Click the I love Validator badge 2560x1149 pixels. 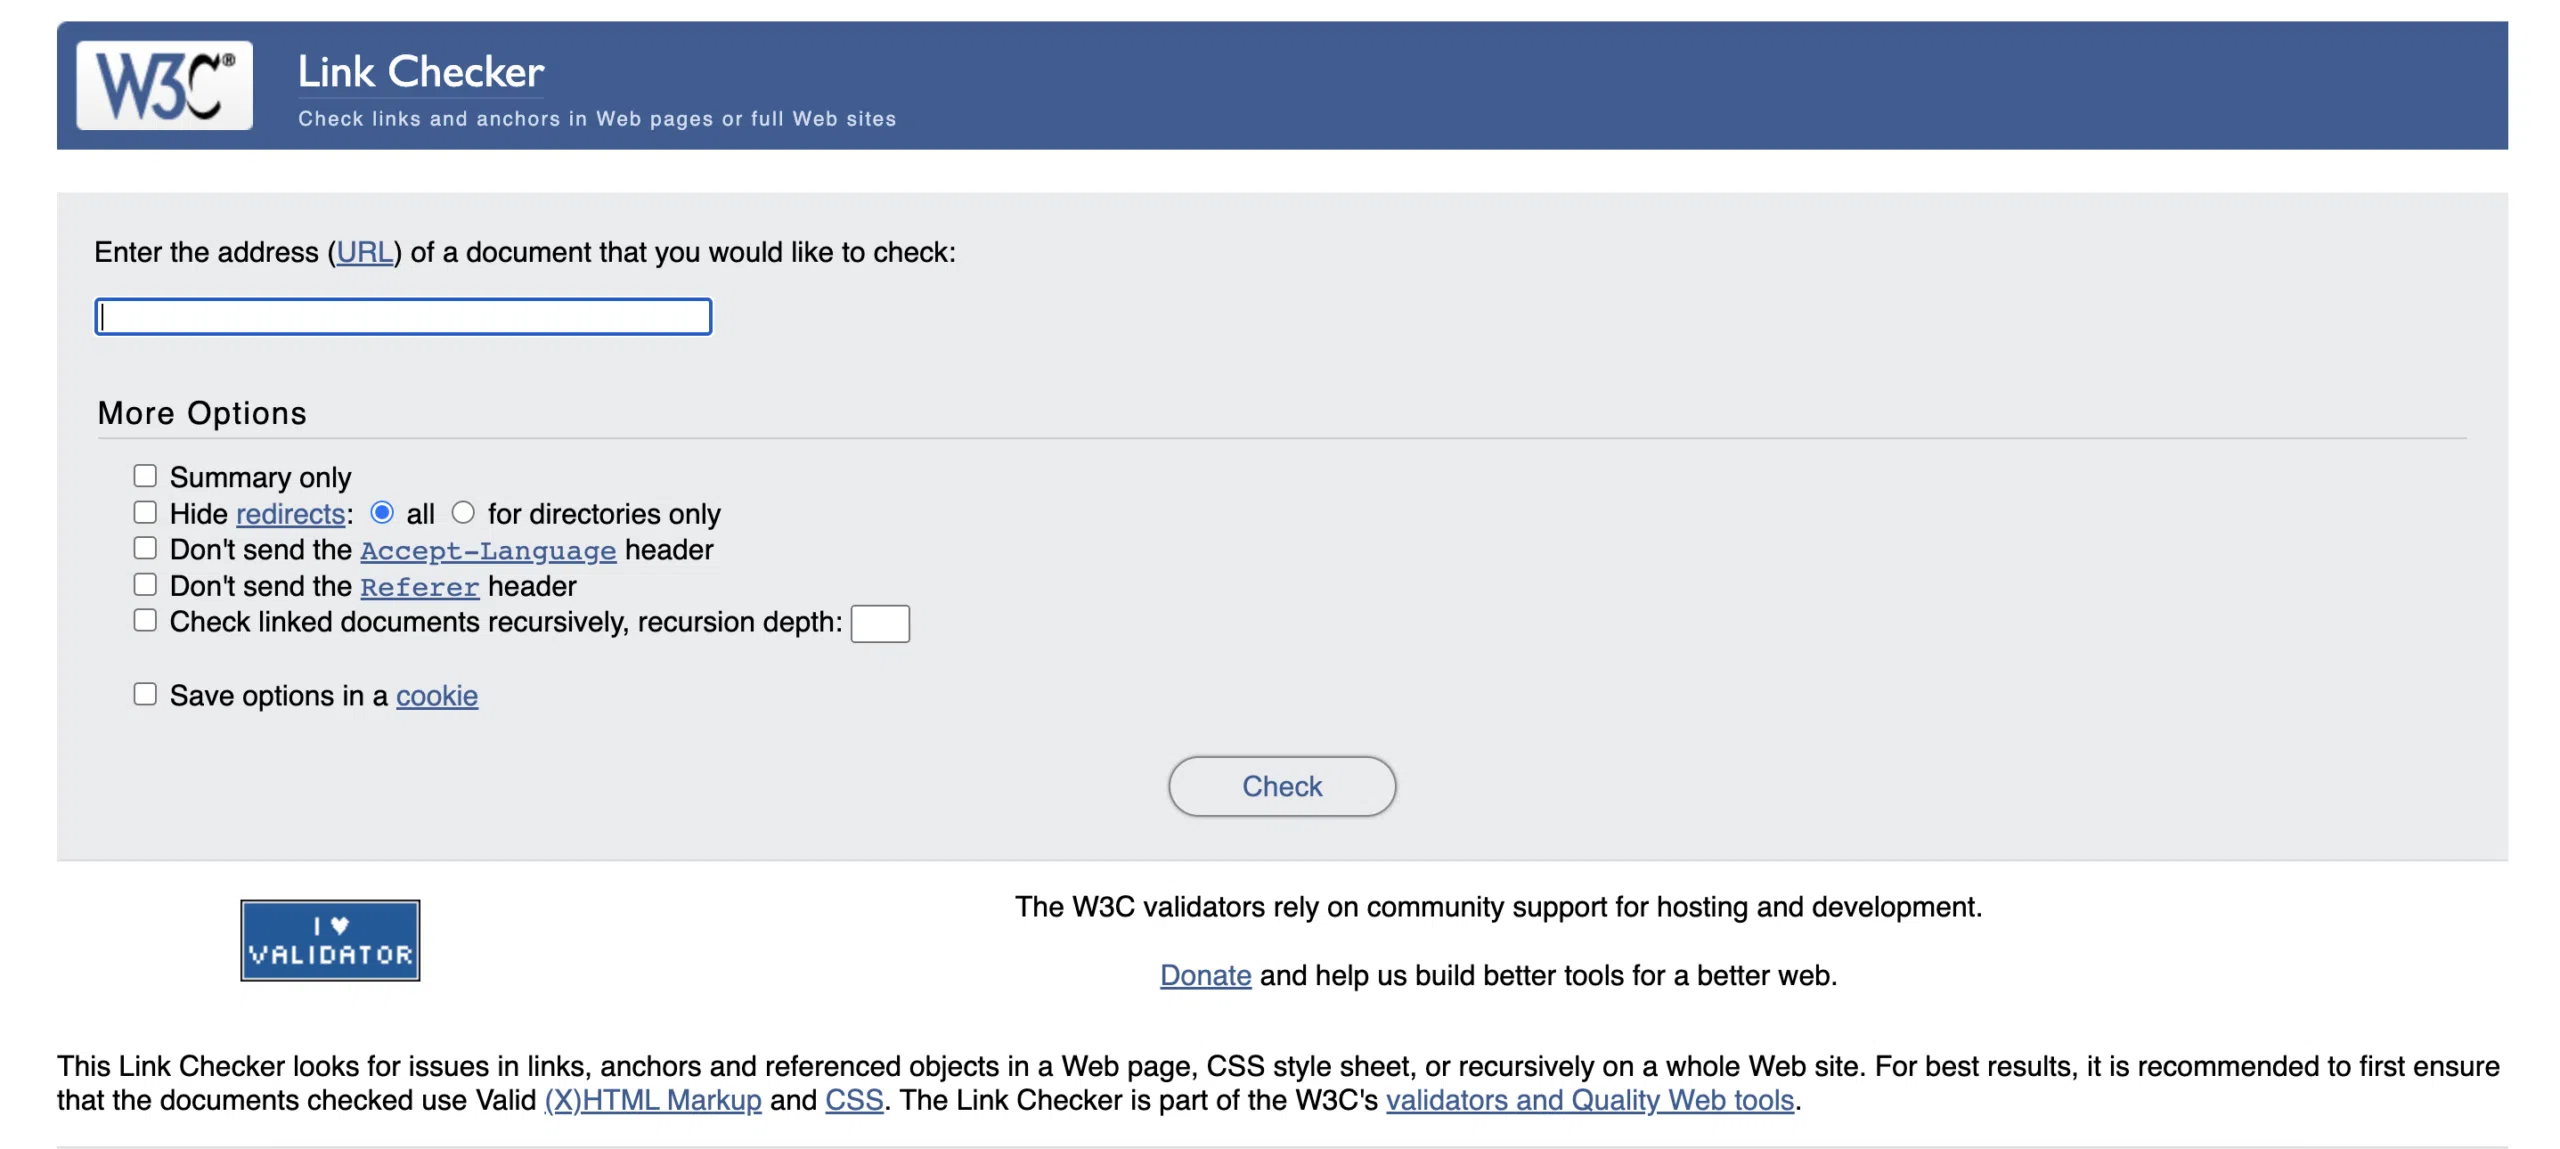(329, 939)
